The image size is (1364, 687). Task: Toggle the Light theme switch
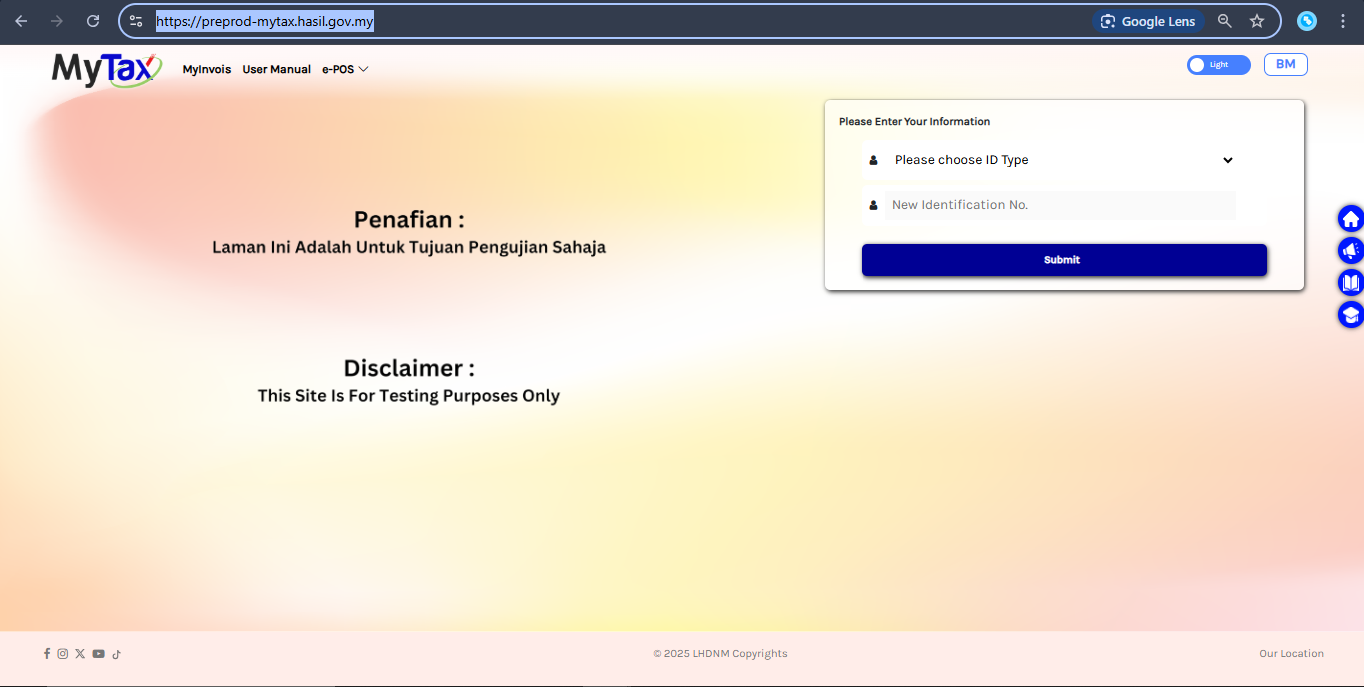[1218, 65]
